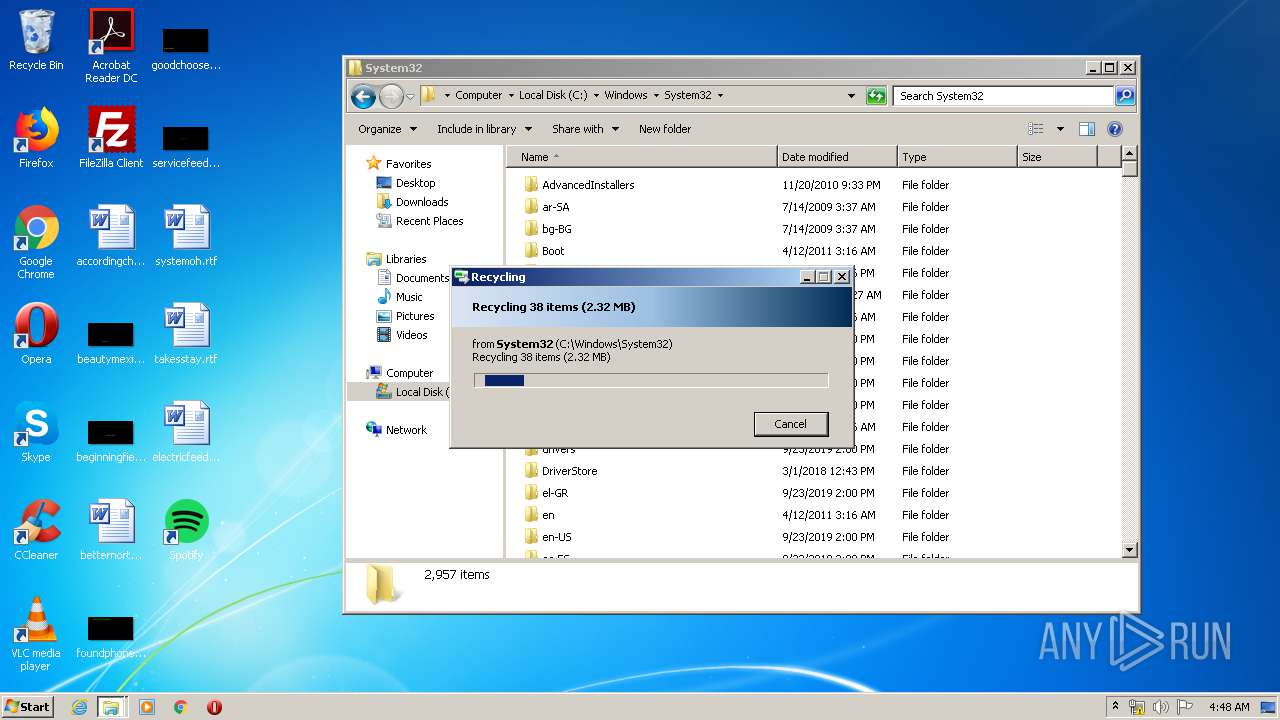The width and height of the screenshot is (1280, 720).
Task: Show hidden system tray icons
Action: point(1115,706)
